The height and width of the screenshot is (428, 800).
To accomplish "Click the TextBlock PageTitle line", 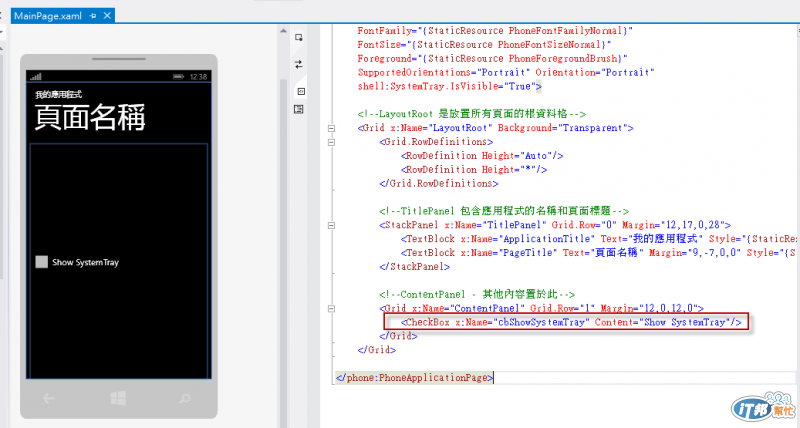I will [x=598, y=253].
